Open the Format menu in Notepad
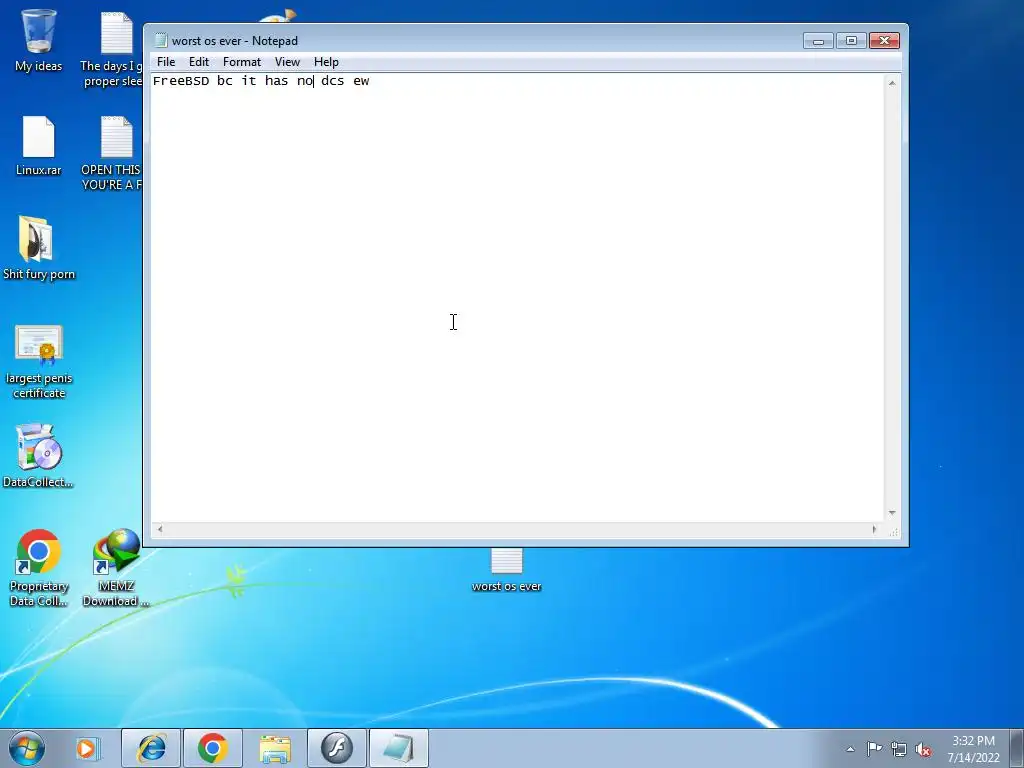This screenshot has width=1024, height=768. click(242, 62)
